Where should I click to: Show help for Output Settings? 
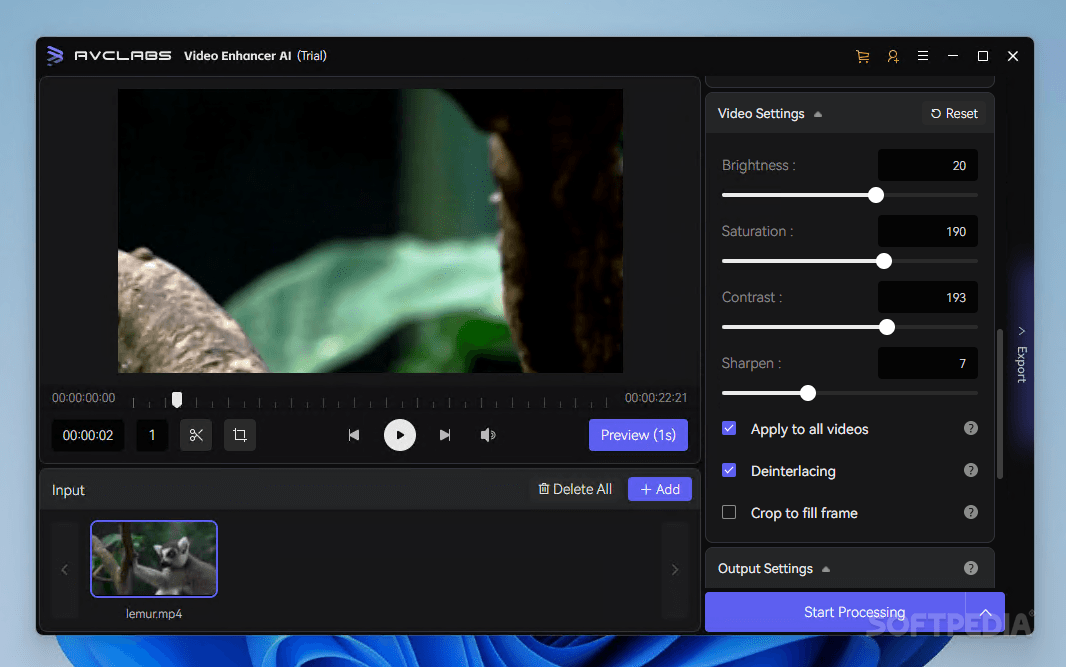click(971, 568)
